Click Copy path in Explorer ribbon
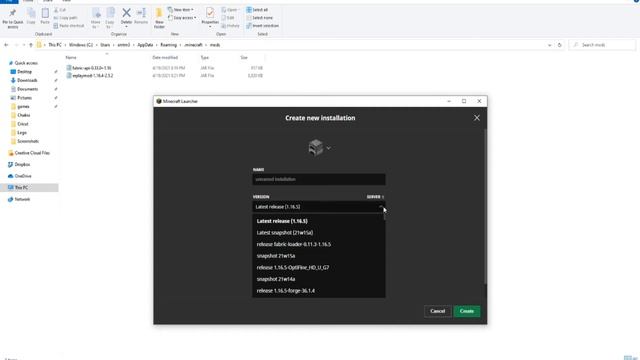Image resolution: width=640 pixels, height=360 pixels. [65, 18]
